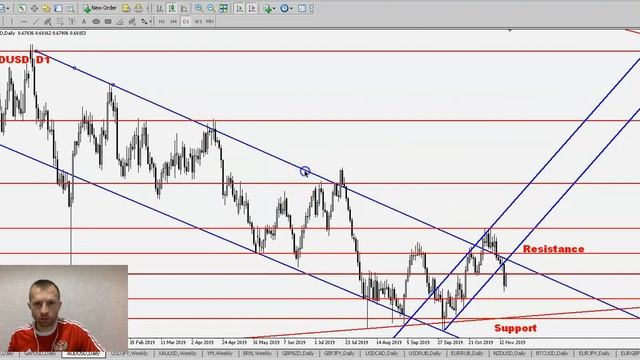Switch to USDRUB,Daily chart tab
This screenshot has height=360, width=640.
(425, 353)
